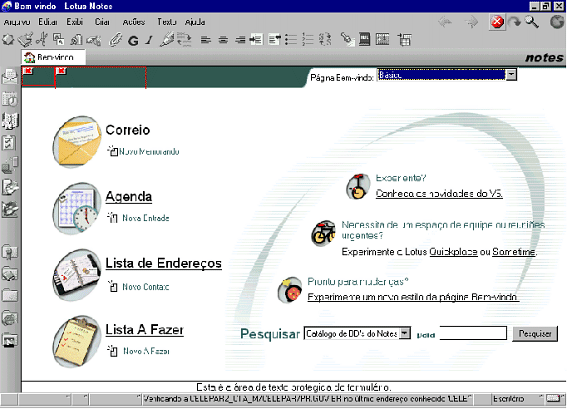Open the Texto menu
567x409 pixels.
point(166,22)
